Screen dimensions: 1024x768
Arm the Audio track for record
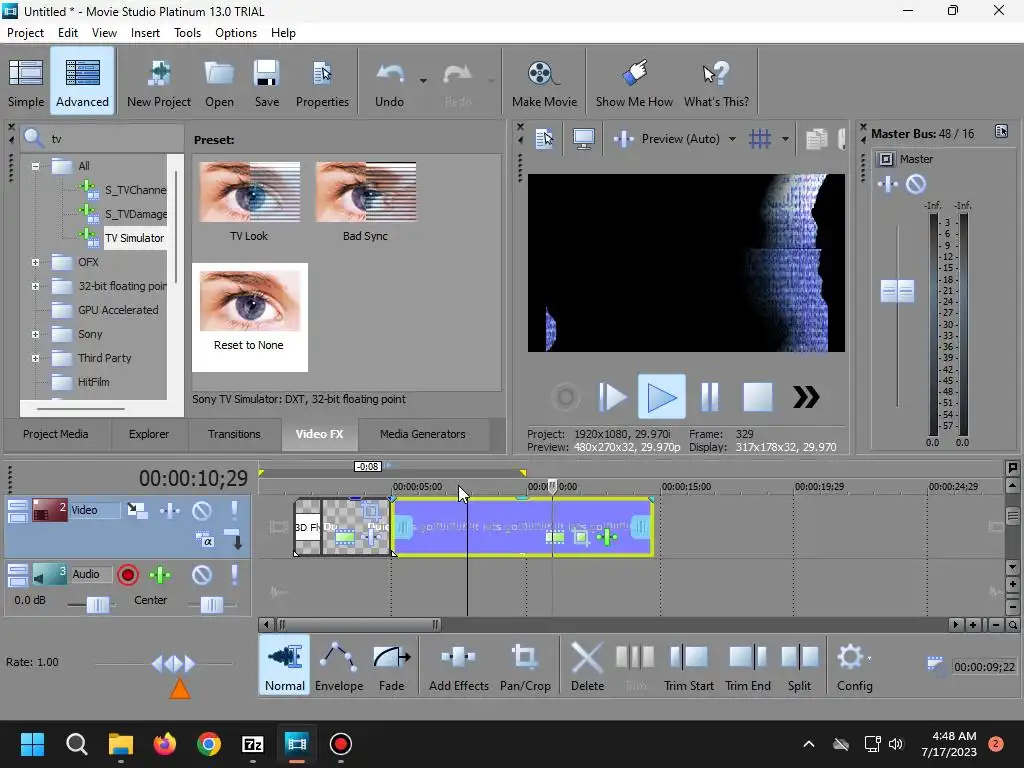click(x=128, y=575)
